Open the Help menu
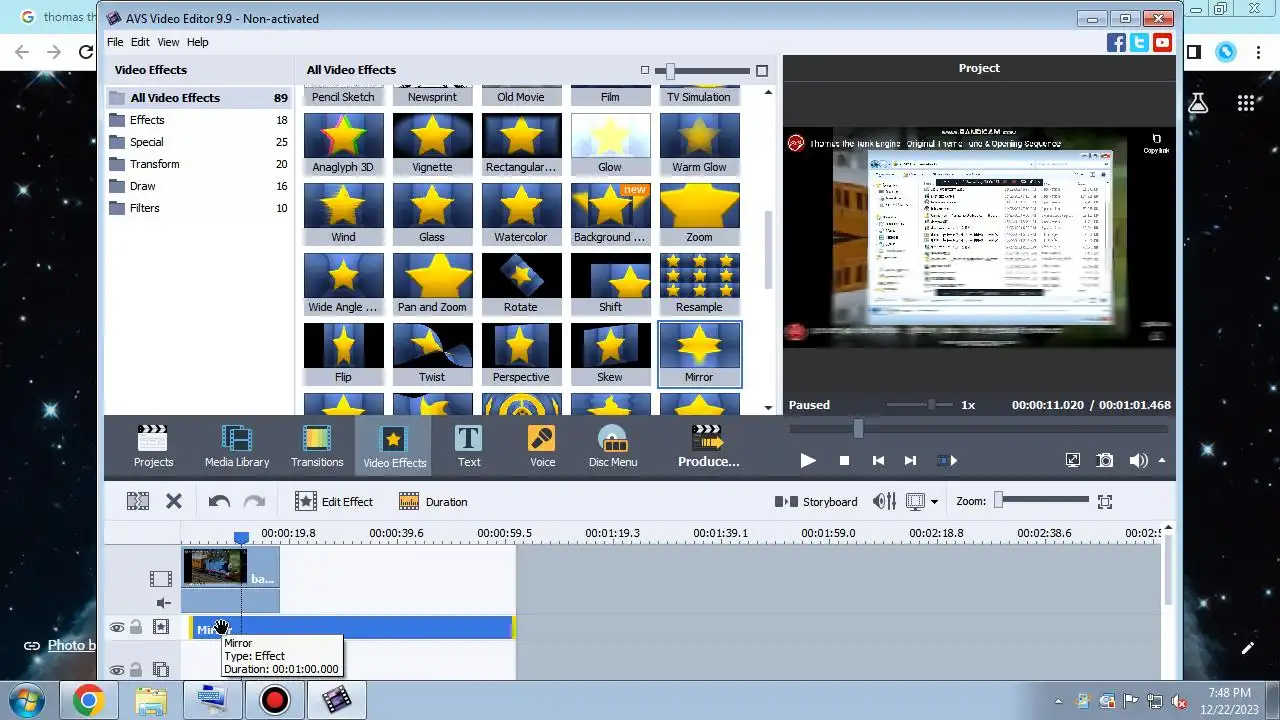Screen dimensions: 1280x720 [x=198, y=42]
